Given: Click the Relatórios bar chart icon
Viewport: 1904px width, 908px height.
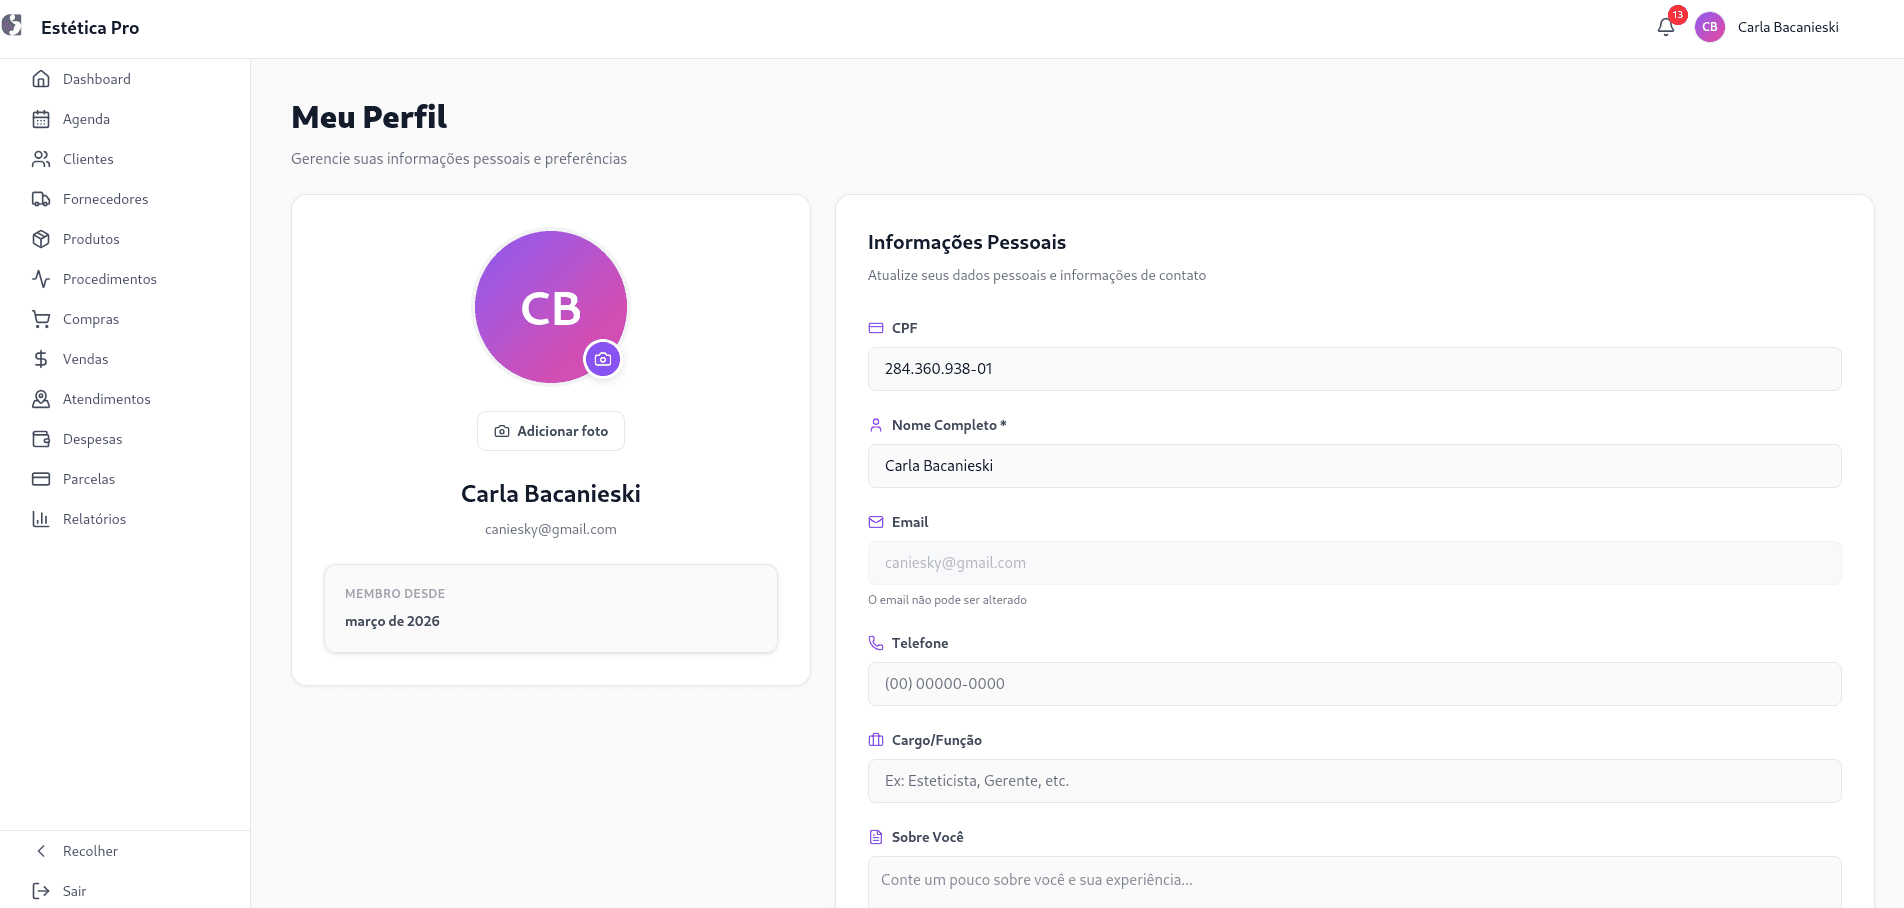Looking at the screenshot, I should (41, 519).
